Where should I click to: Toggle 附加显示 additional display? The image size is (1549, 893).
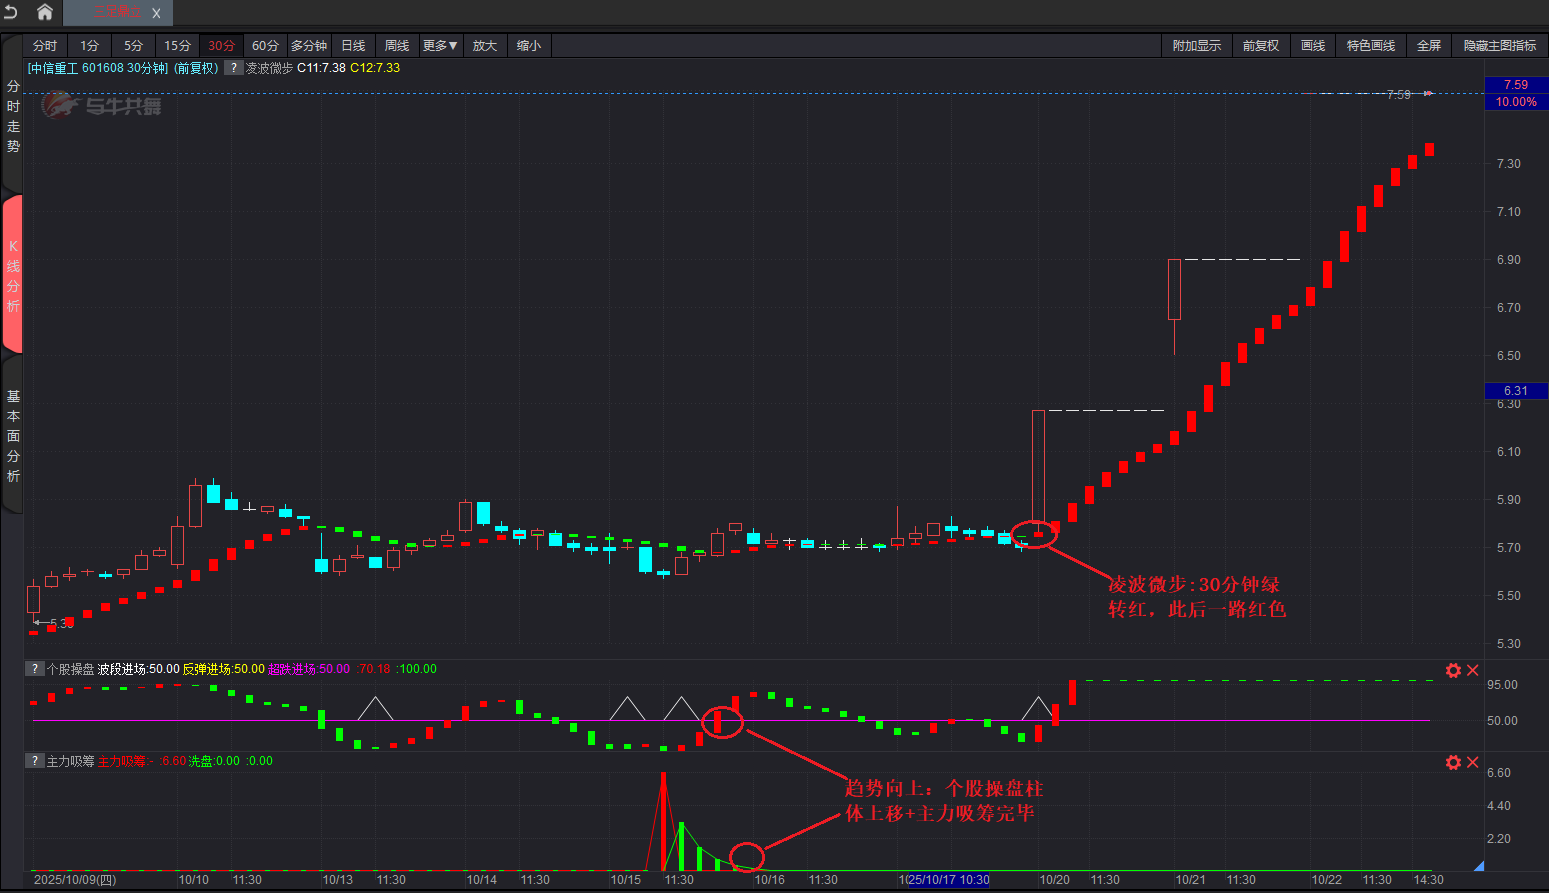[x=1196, y=46]
